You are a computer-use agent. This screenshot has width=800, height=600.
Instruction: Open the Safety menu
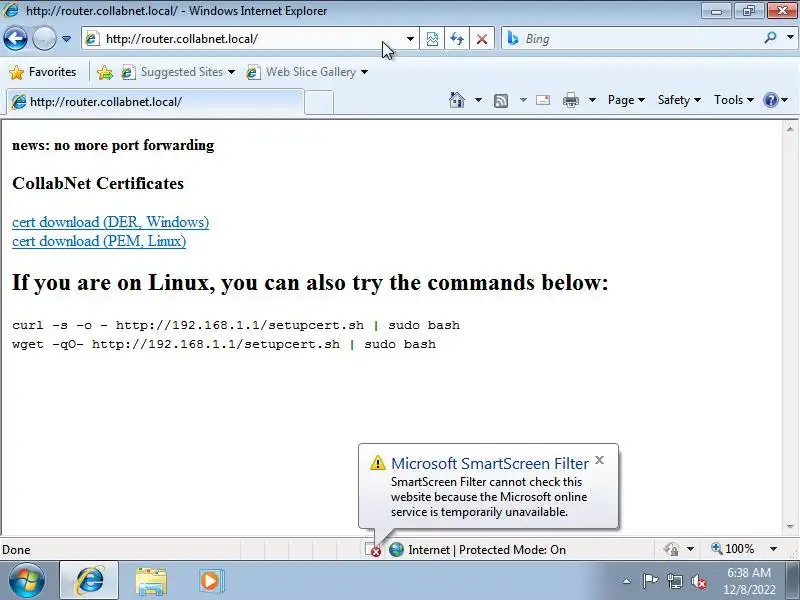click(x=679, y=100)
